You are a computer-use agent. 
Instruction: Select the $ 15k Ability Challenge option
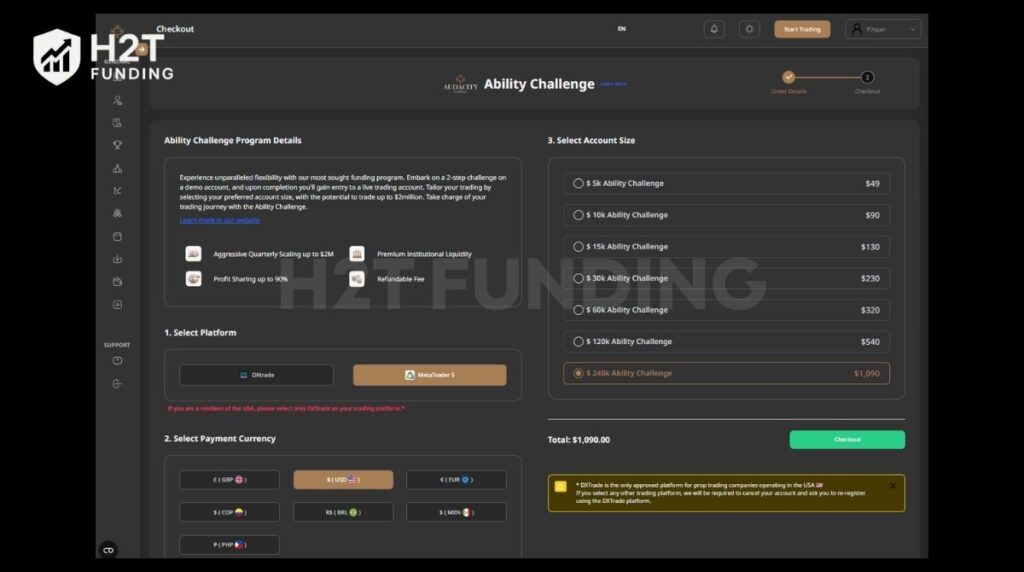[726, 247]
